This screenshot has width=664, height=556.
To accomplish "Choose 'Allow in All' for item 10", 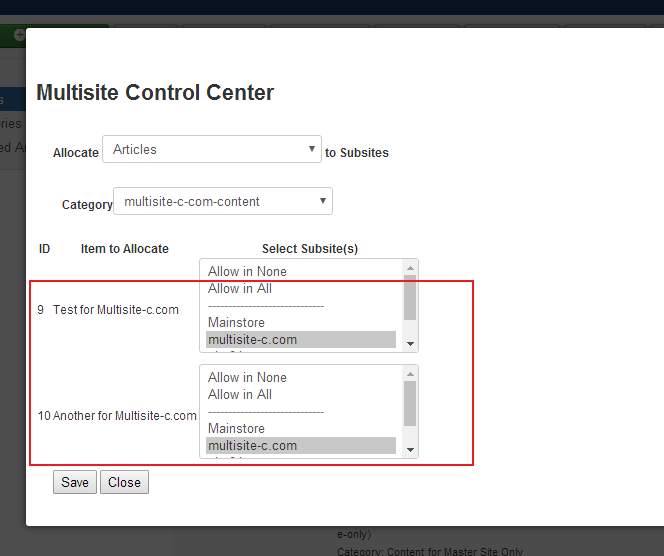I will pos(240,395).
